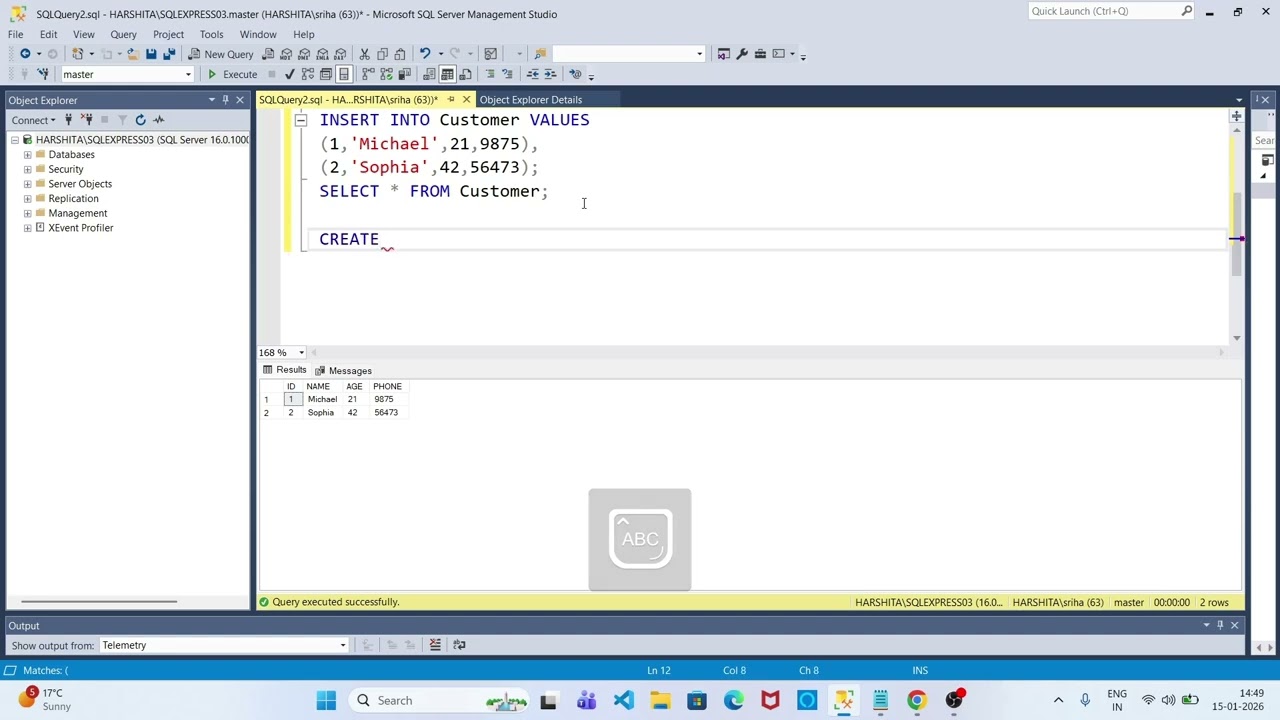Click the Display Estimated Execution Plan icon
Screen dimensions: 1280x720
click(308, 74)
